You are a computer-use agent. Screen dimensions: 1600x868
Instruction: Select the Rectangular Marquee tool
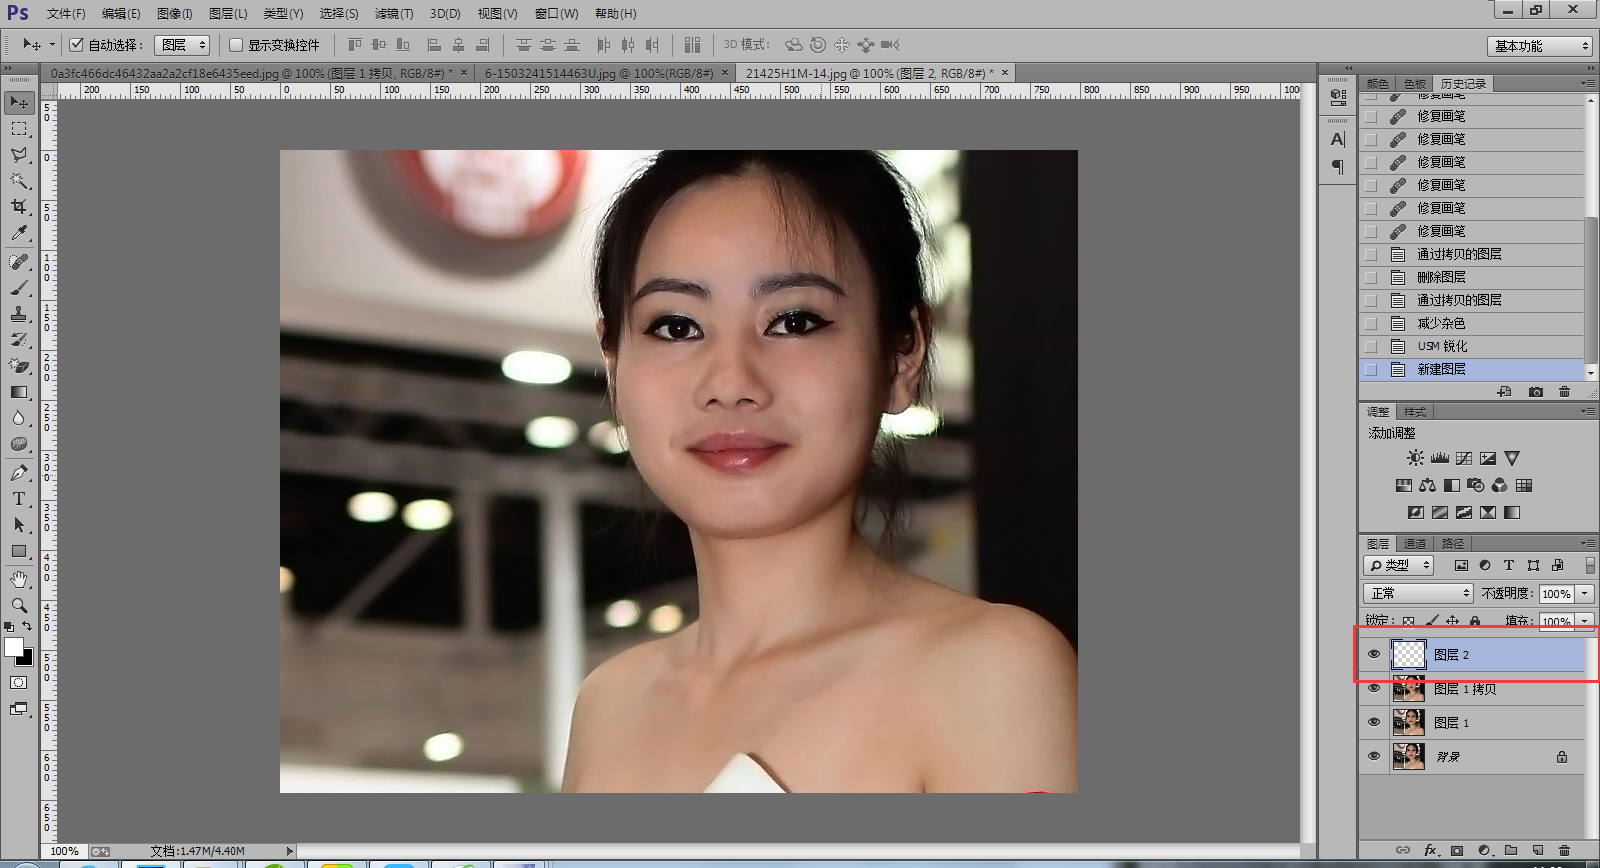coord(19,129)
